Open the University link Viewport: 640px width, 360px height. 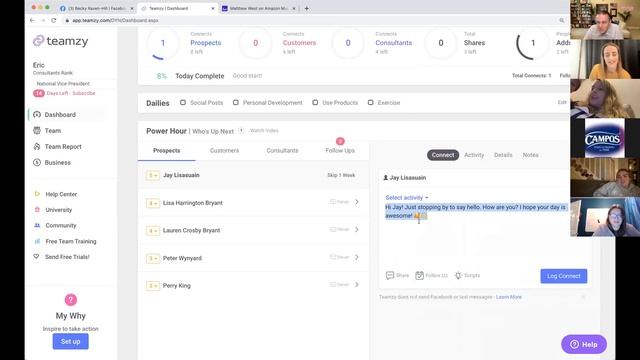click(58, 210)
